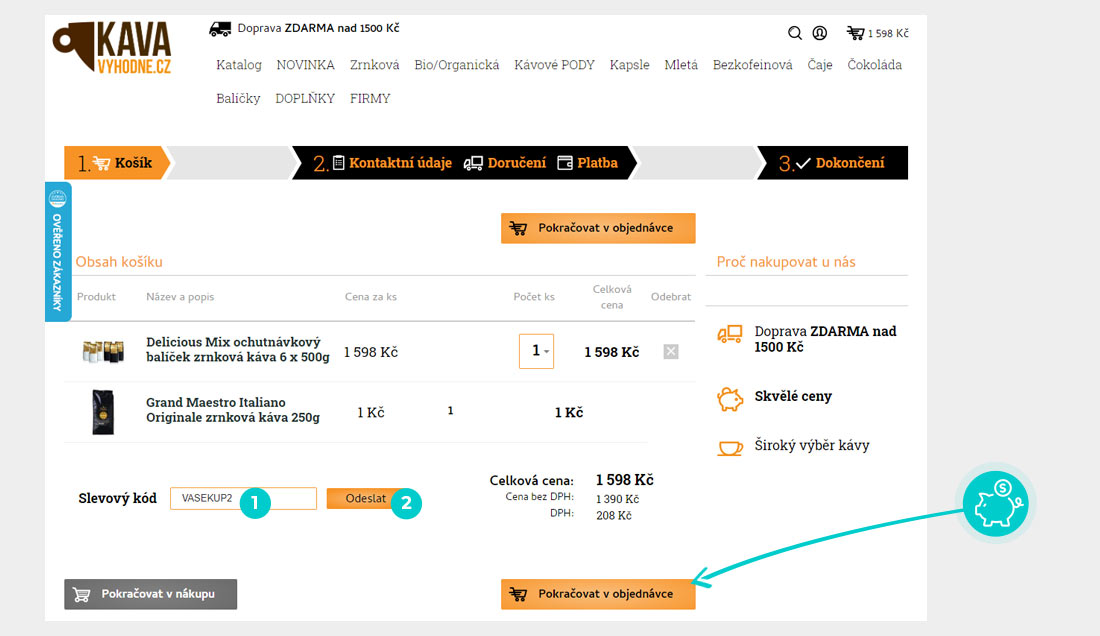Open the cart icon showing 1 598 Kč
Viewport: 1100px width, 636px height.
click(x=877, y=33)
